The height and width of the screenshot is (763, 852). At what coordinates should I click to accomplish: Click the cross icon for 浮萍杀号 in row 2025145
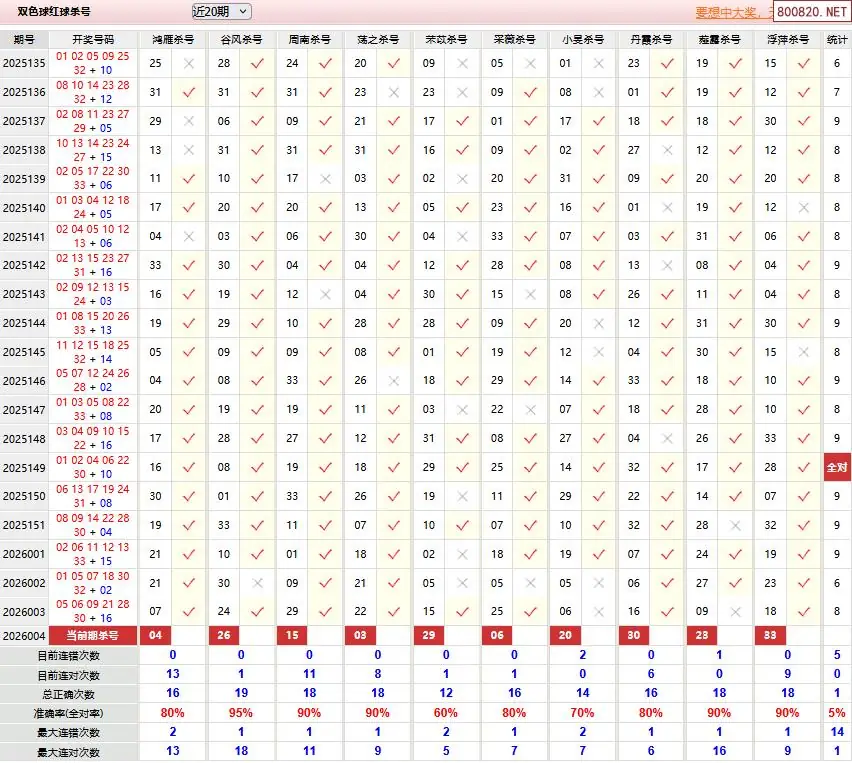[803, 352]
